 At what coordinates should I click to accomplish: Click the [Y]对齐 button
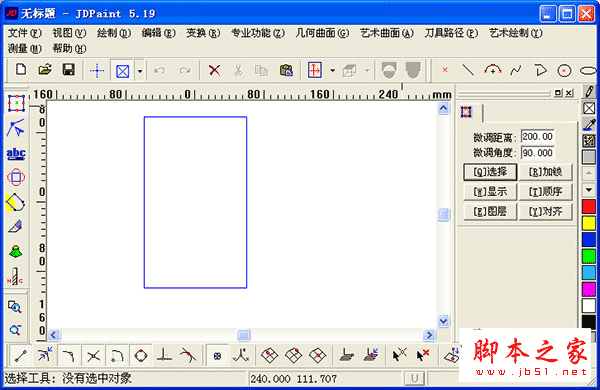coord(545,211)
